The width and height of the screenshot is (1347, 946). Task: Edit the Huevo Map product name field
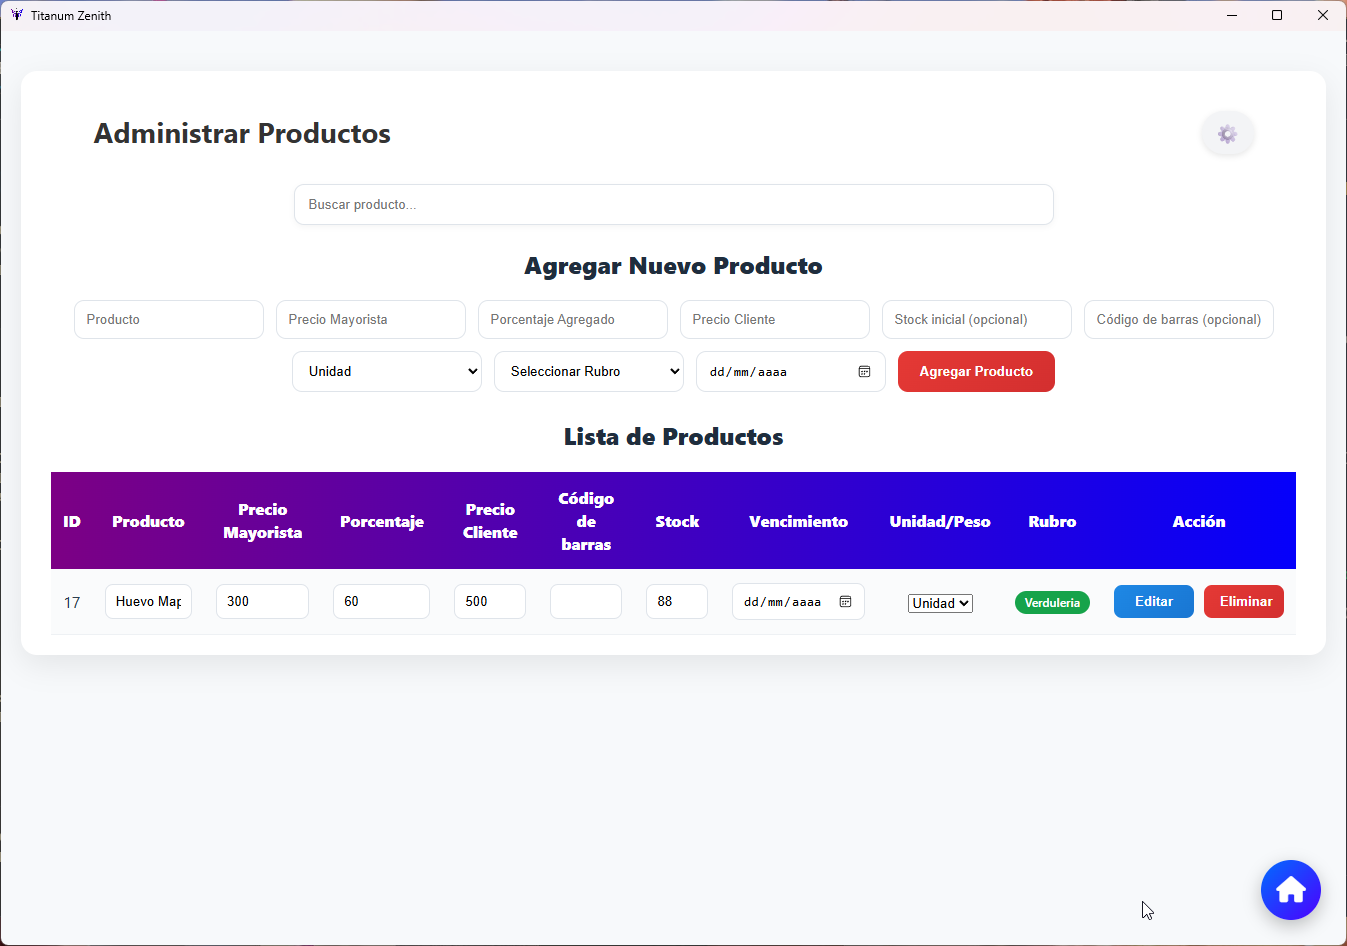pyautogui.click(x=148, y=601)
